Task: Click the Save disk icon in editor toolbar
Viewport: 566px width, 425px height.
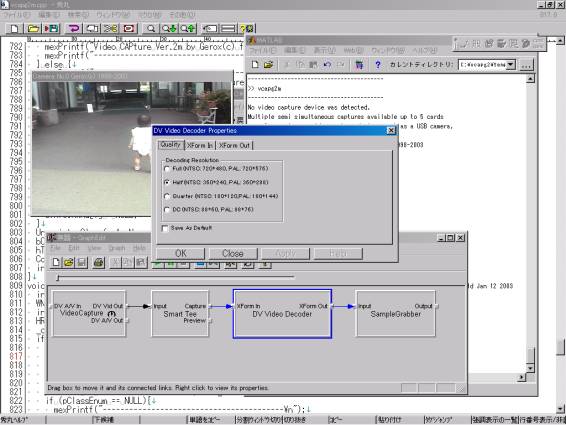Action: (x=52, y=28)
